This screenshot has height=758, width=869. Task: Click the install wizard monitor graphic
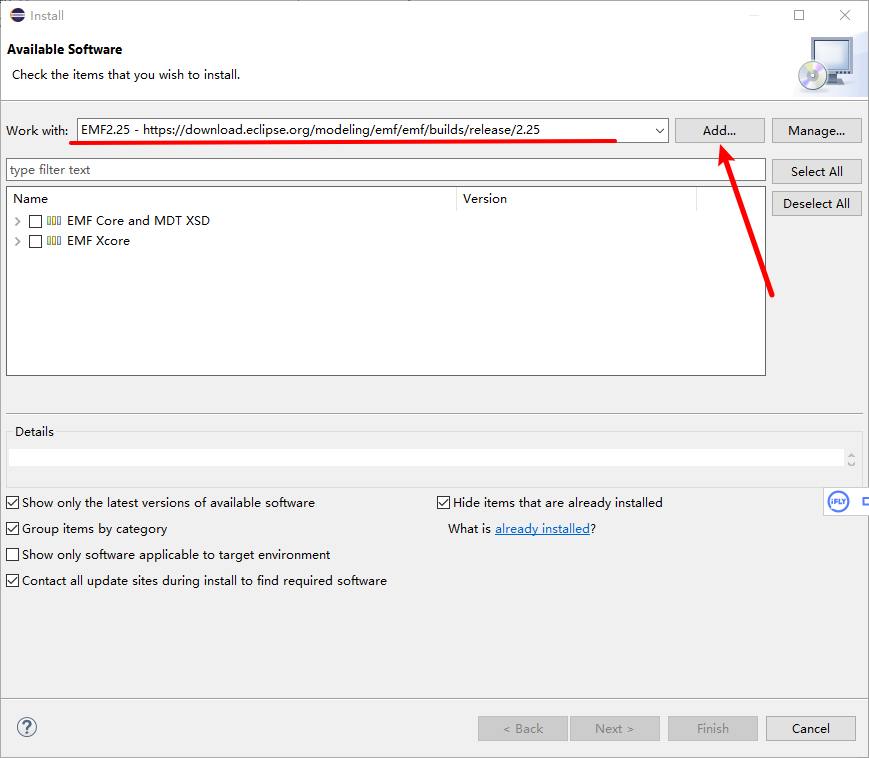click(x=832, y=62)
